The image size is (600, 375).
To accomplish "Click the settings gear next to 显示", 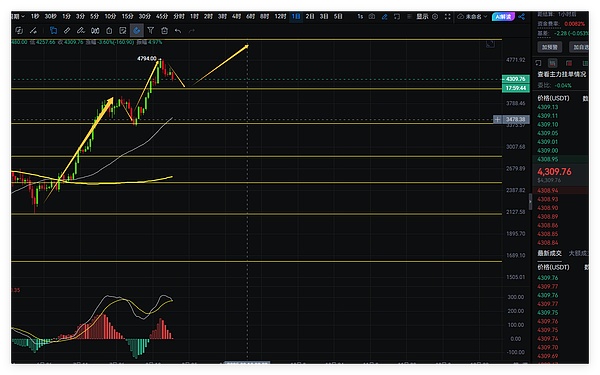I will click(x=435, y=16).
